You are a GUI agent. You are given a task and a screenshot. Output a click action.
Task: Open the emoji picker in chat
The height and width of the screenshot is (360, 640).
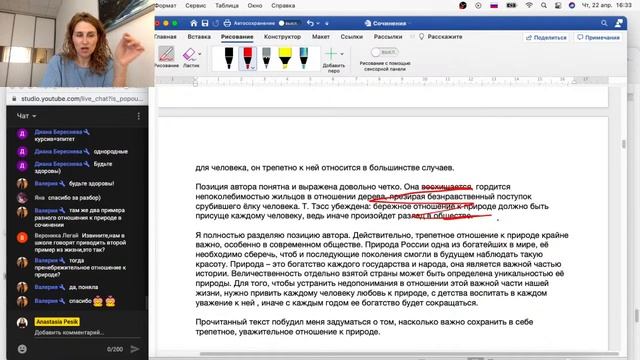22,349
